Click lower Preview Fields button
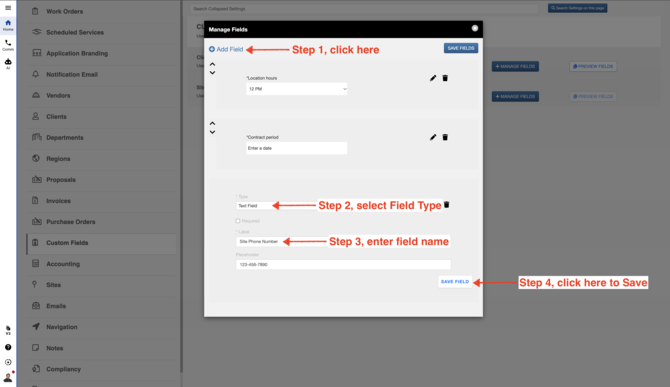The width and height of the screenshot is (670, 387). point(593,96)
